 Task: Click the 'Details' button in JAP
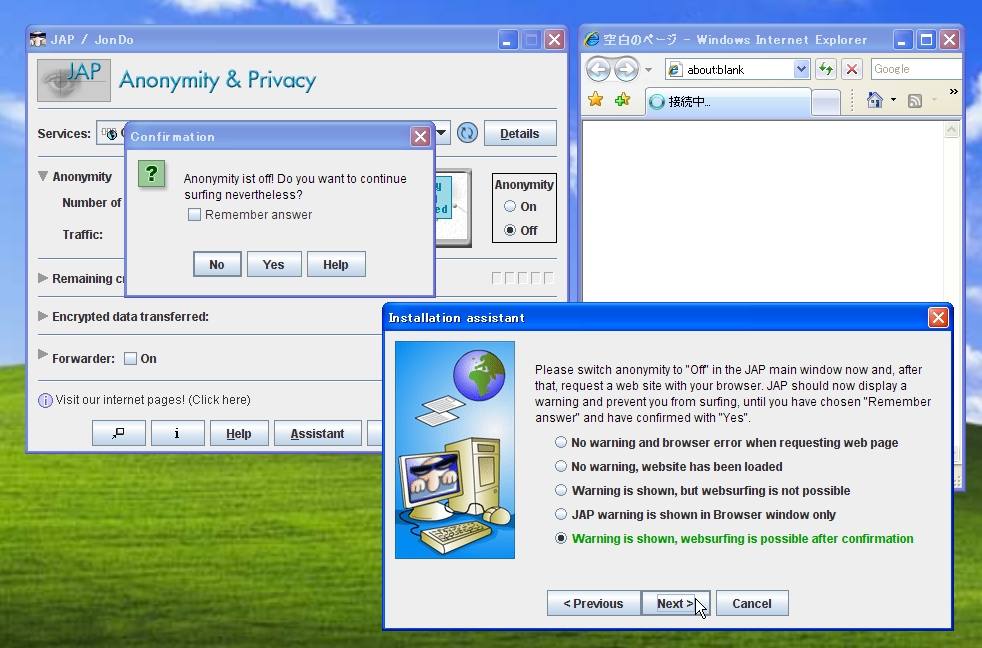[520, 133]
